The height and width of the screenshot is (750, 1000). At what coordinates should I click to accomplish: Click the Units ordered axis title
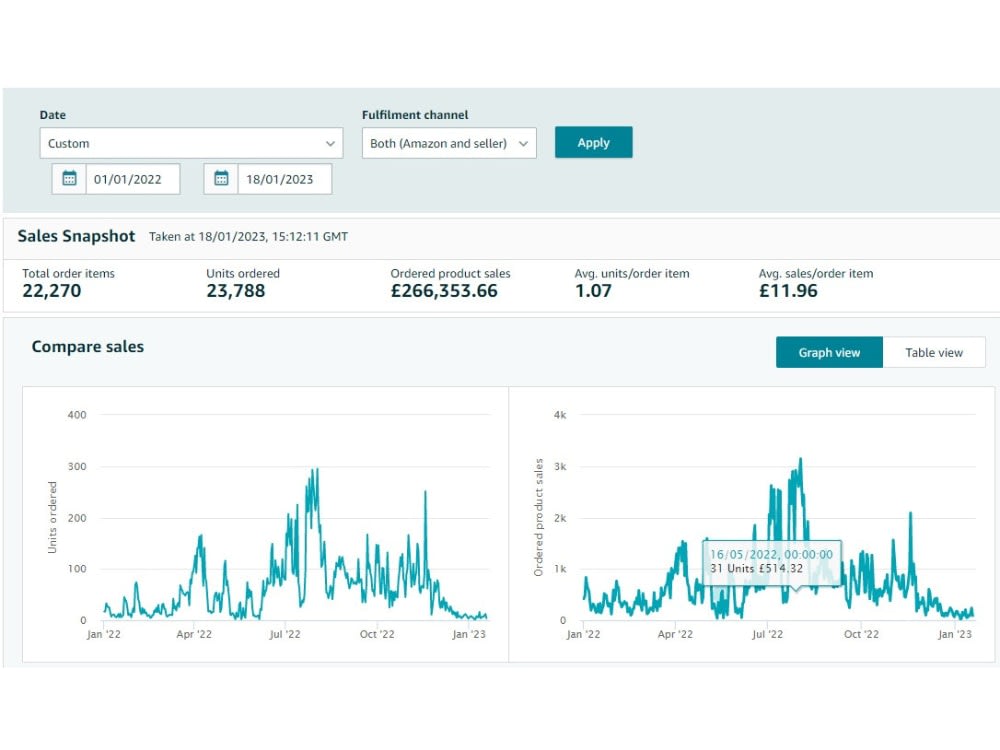[x=52, y=517]
